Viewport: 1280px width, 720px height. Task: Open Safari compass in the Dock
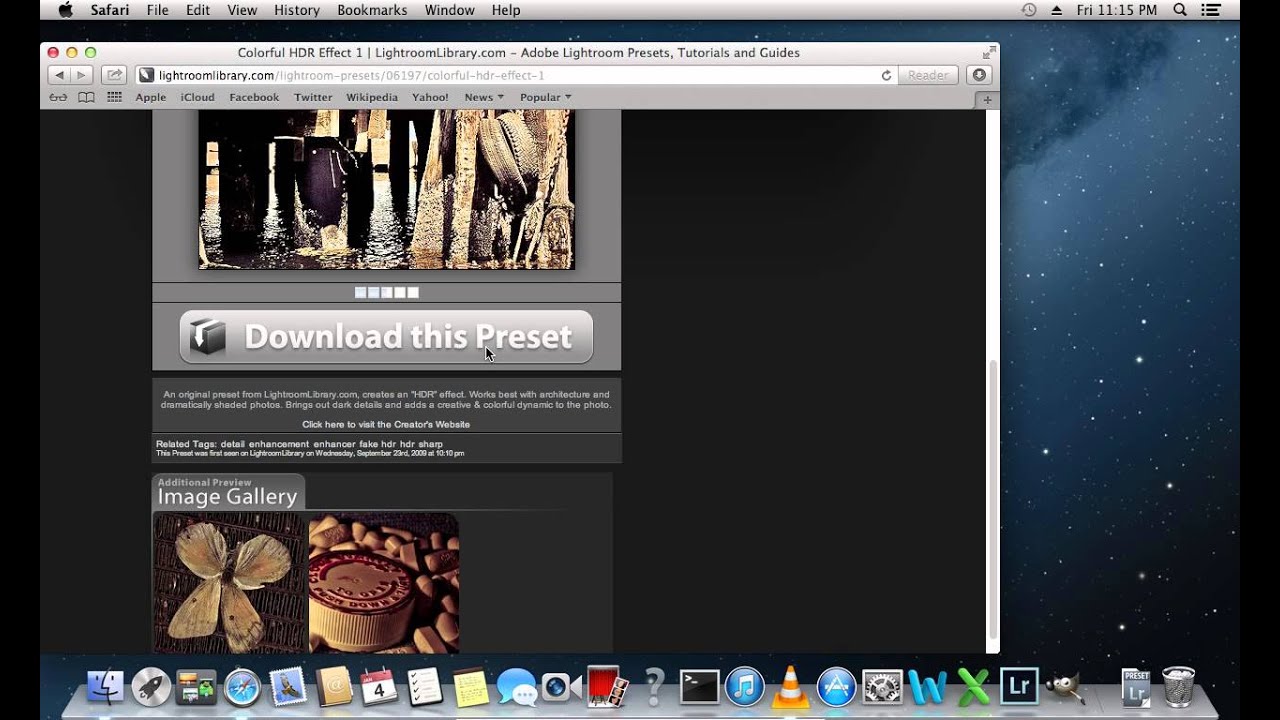(242, 687)
